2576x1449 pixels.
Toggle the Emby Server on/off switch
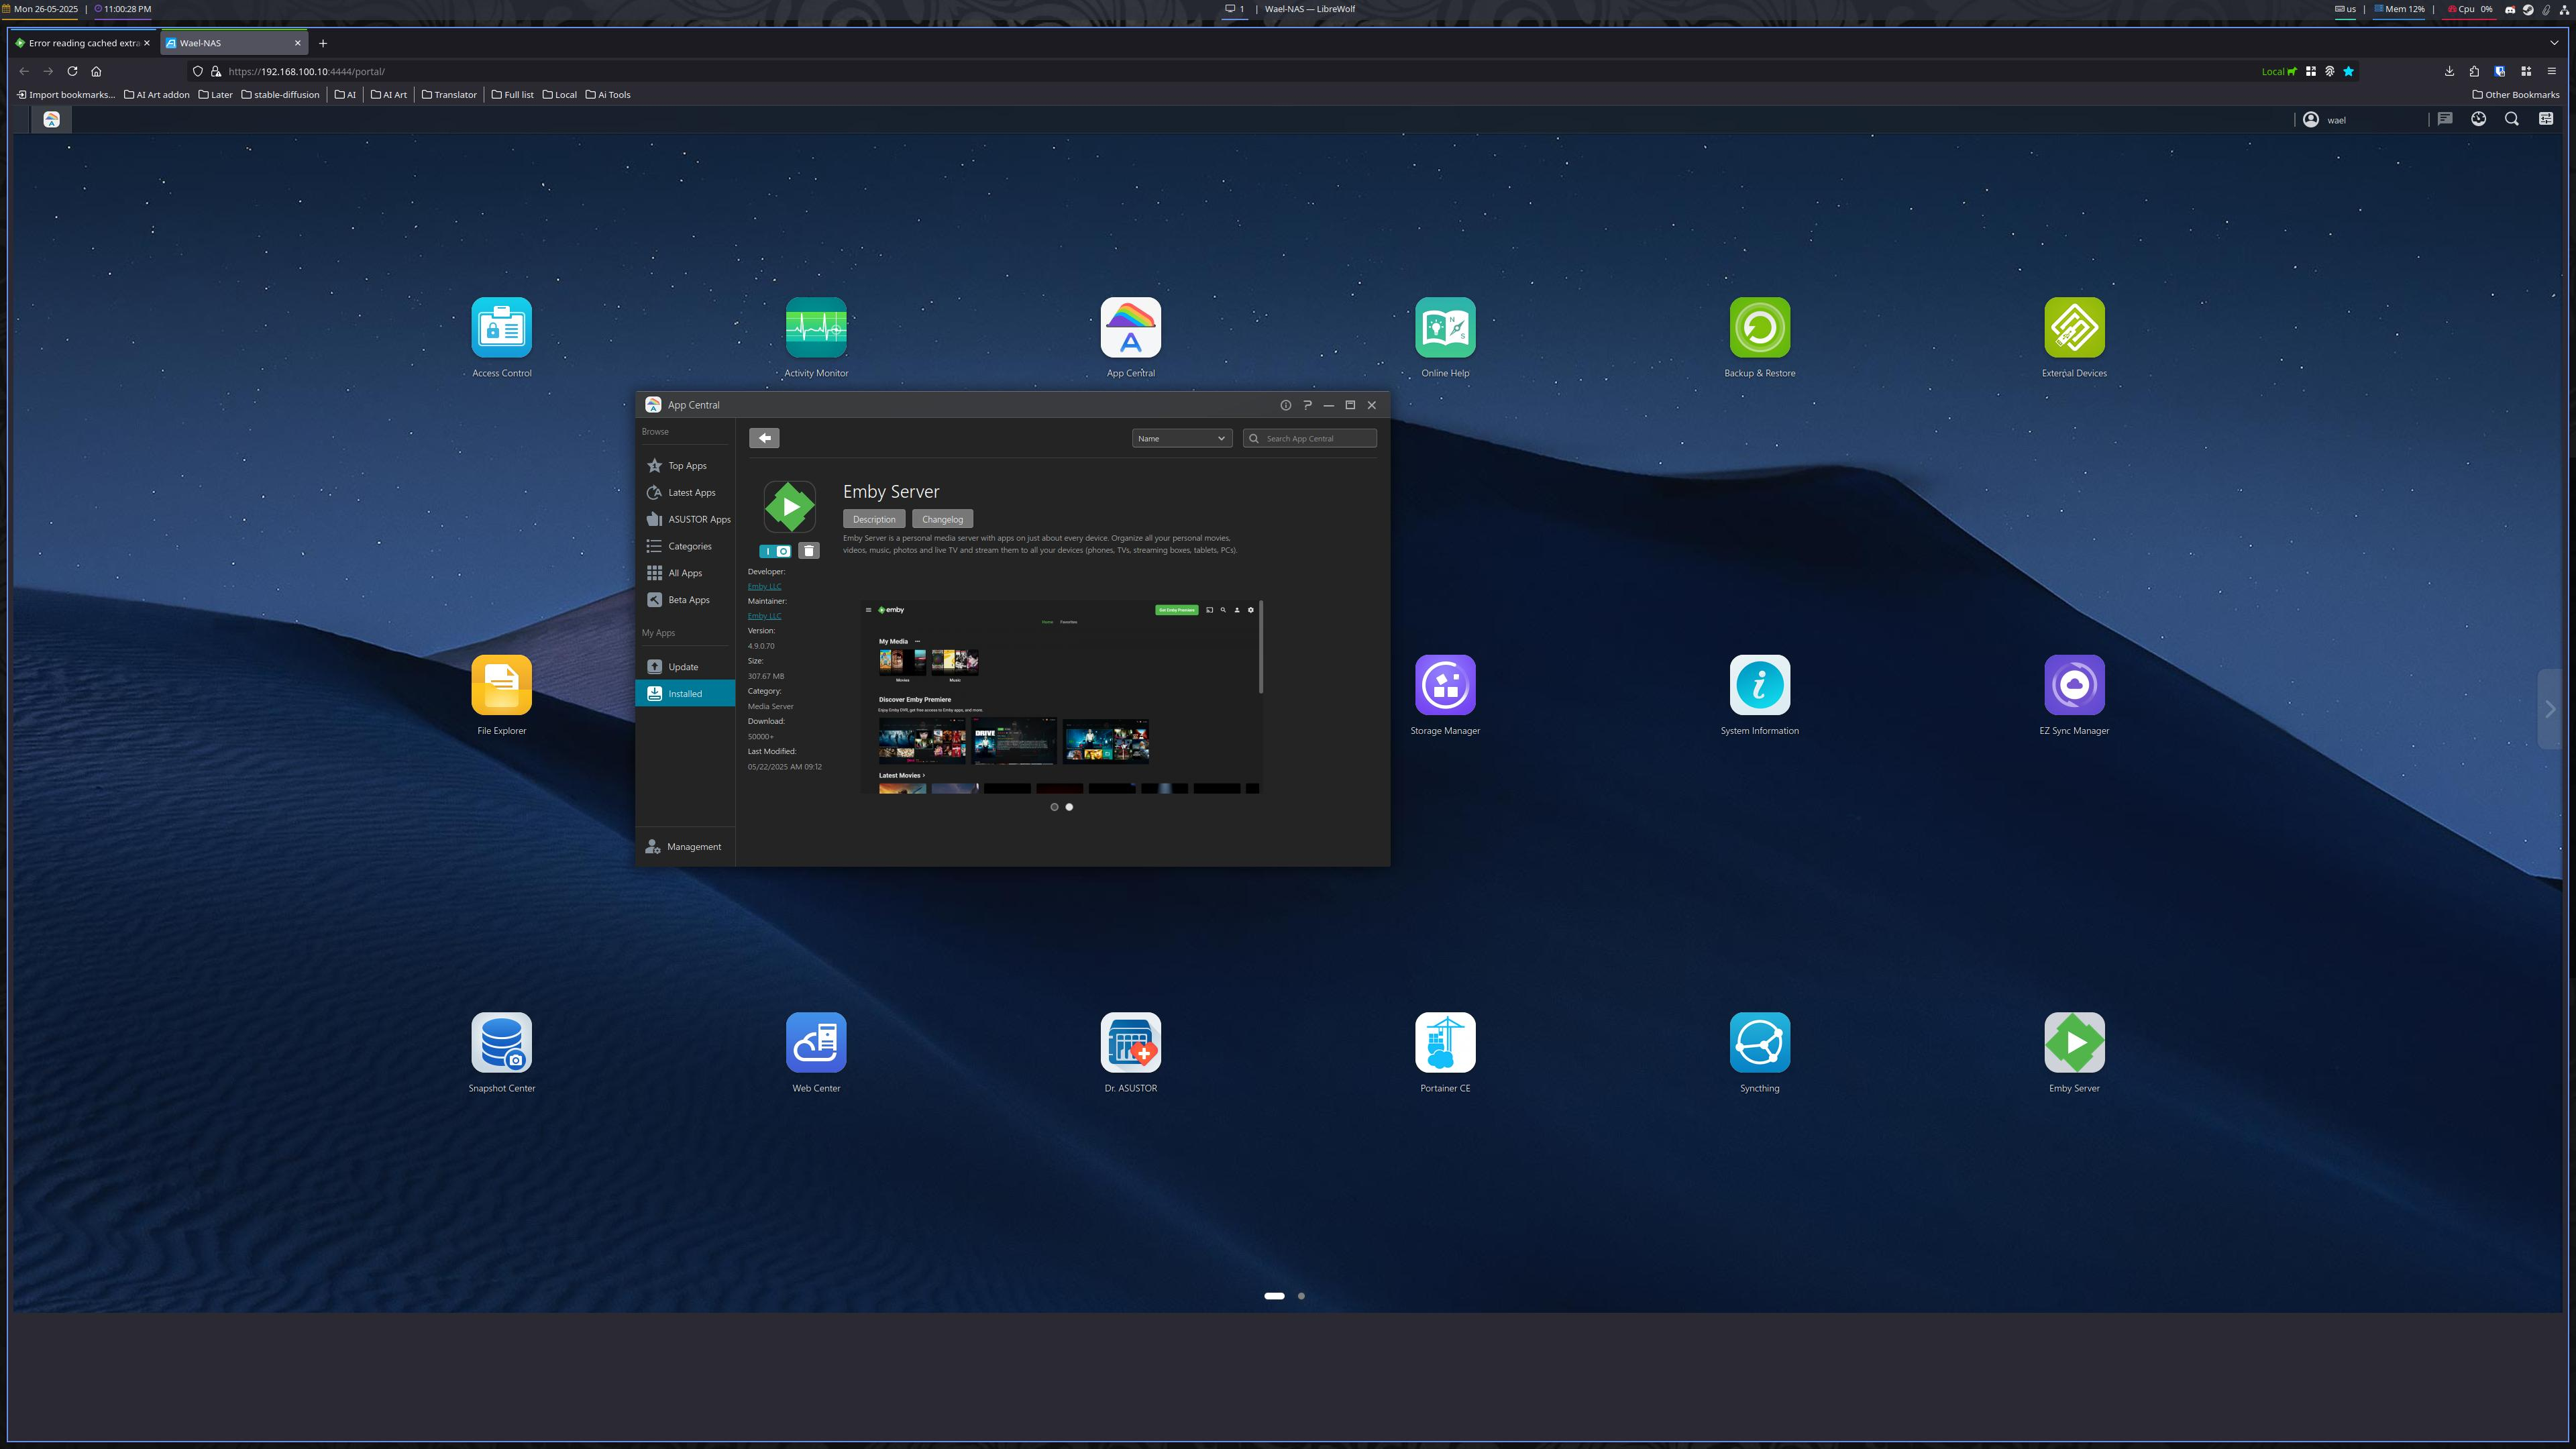pos(775,551)
